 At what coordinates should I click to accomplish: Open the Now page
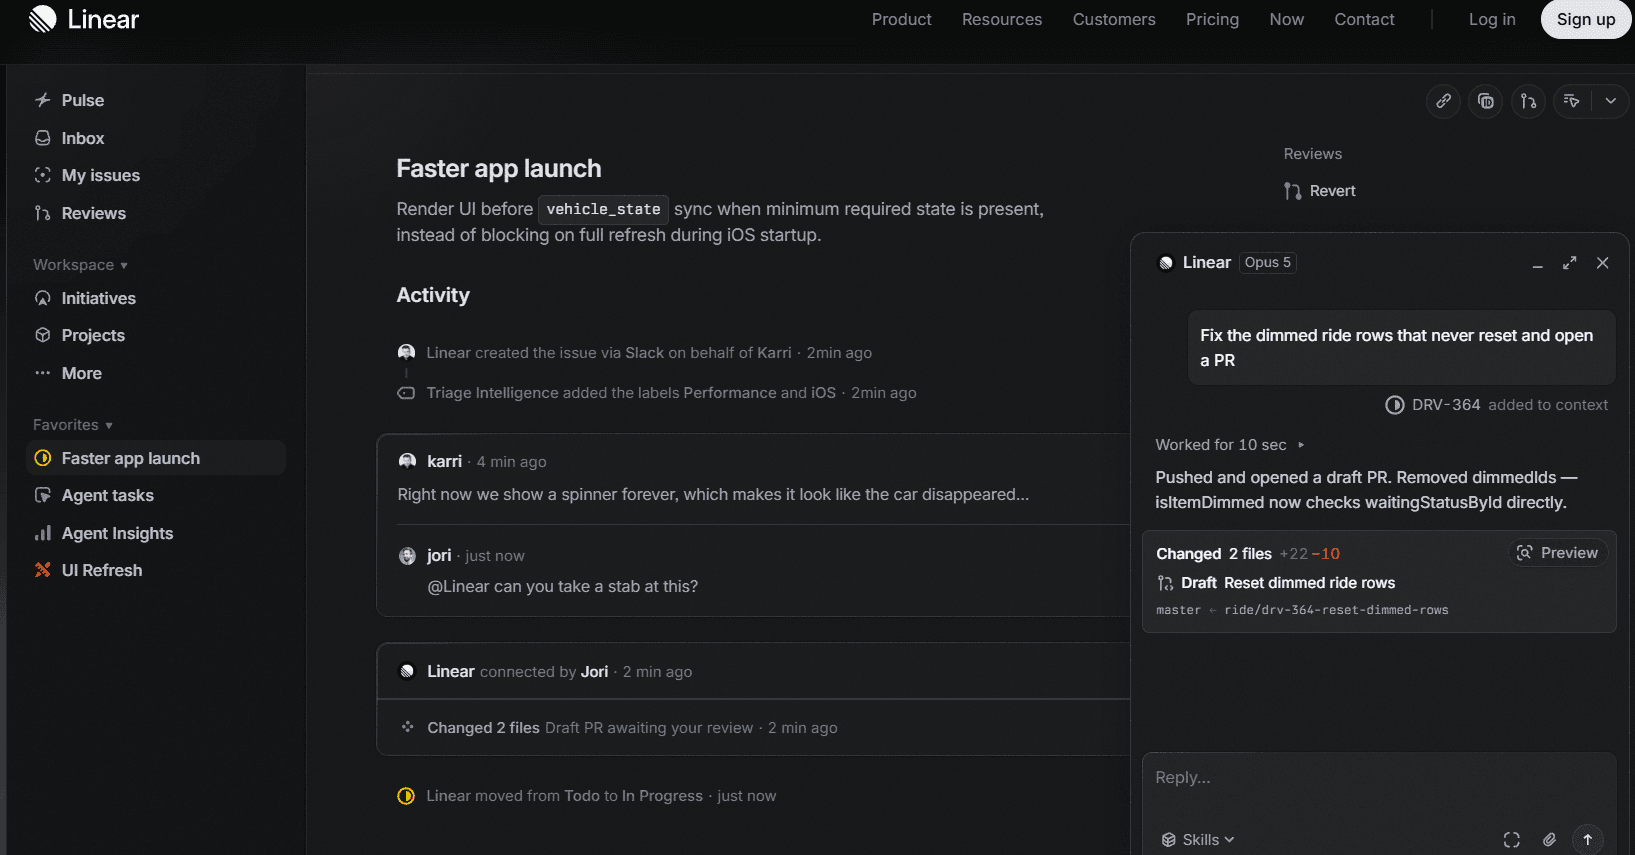tap(1287, 19)
